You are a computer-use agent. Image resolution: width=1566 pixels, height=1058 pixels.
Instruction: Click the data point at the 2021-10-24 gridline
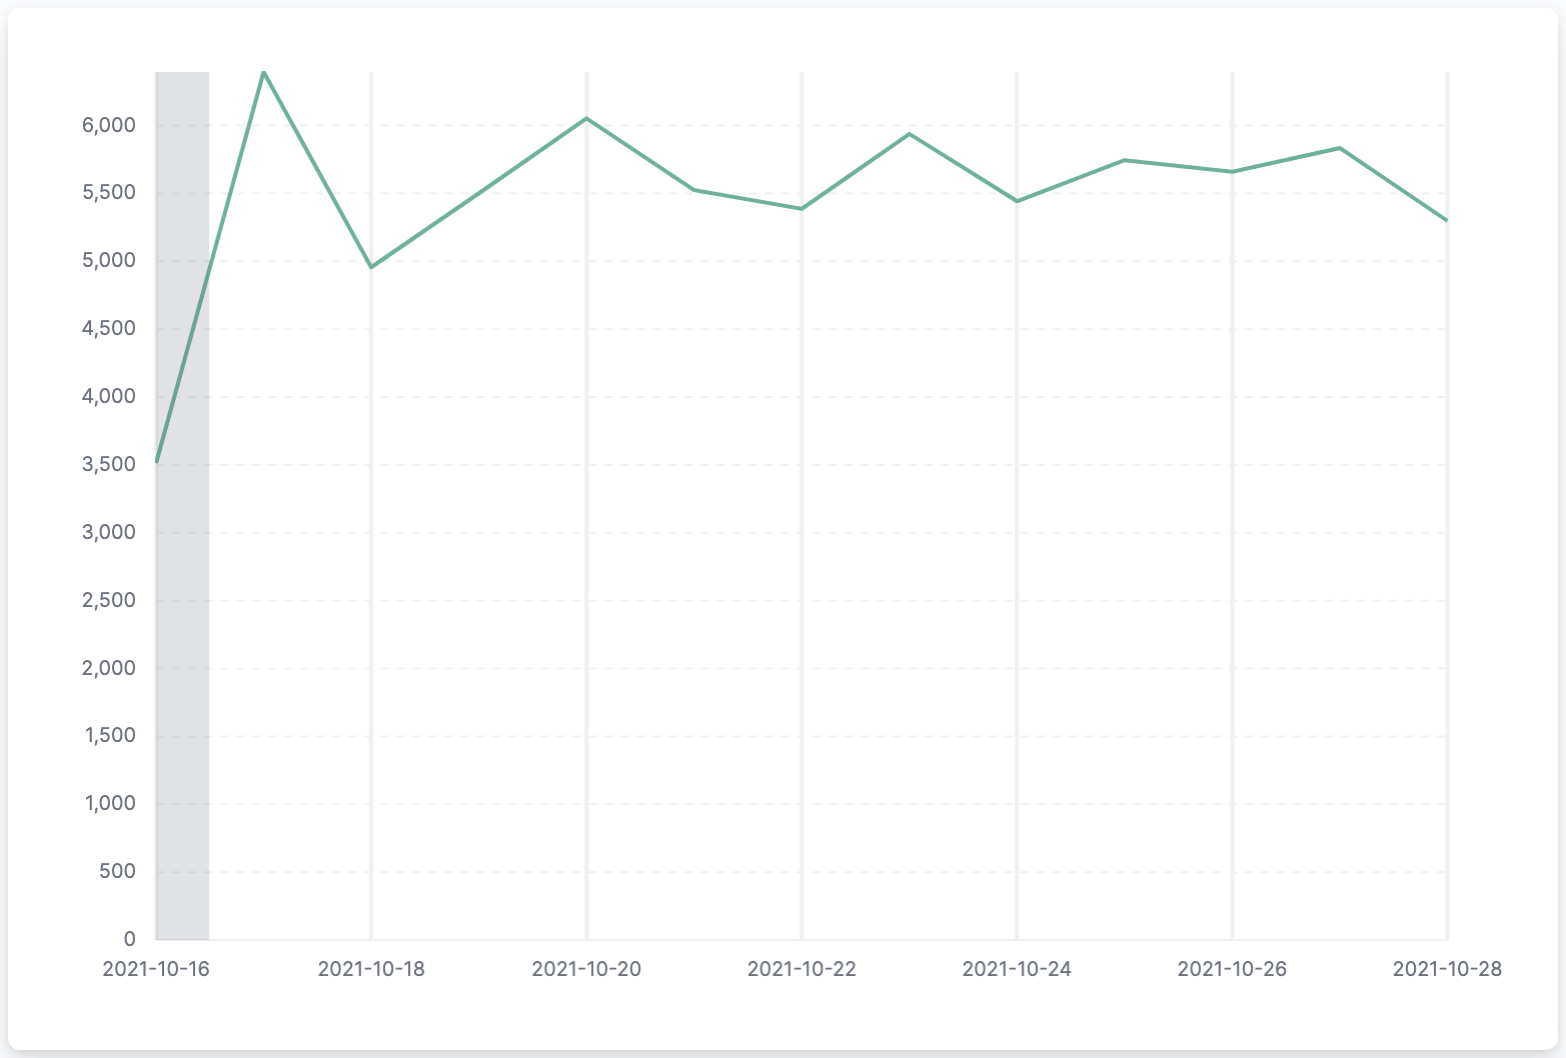click(x=1017, y=201)
